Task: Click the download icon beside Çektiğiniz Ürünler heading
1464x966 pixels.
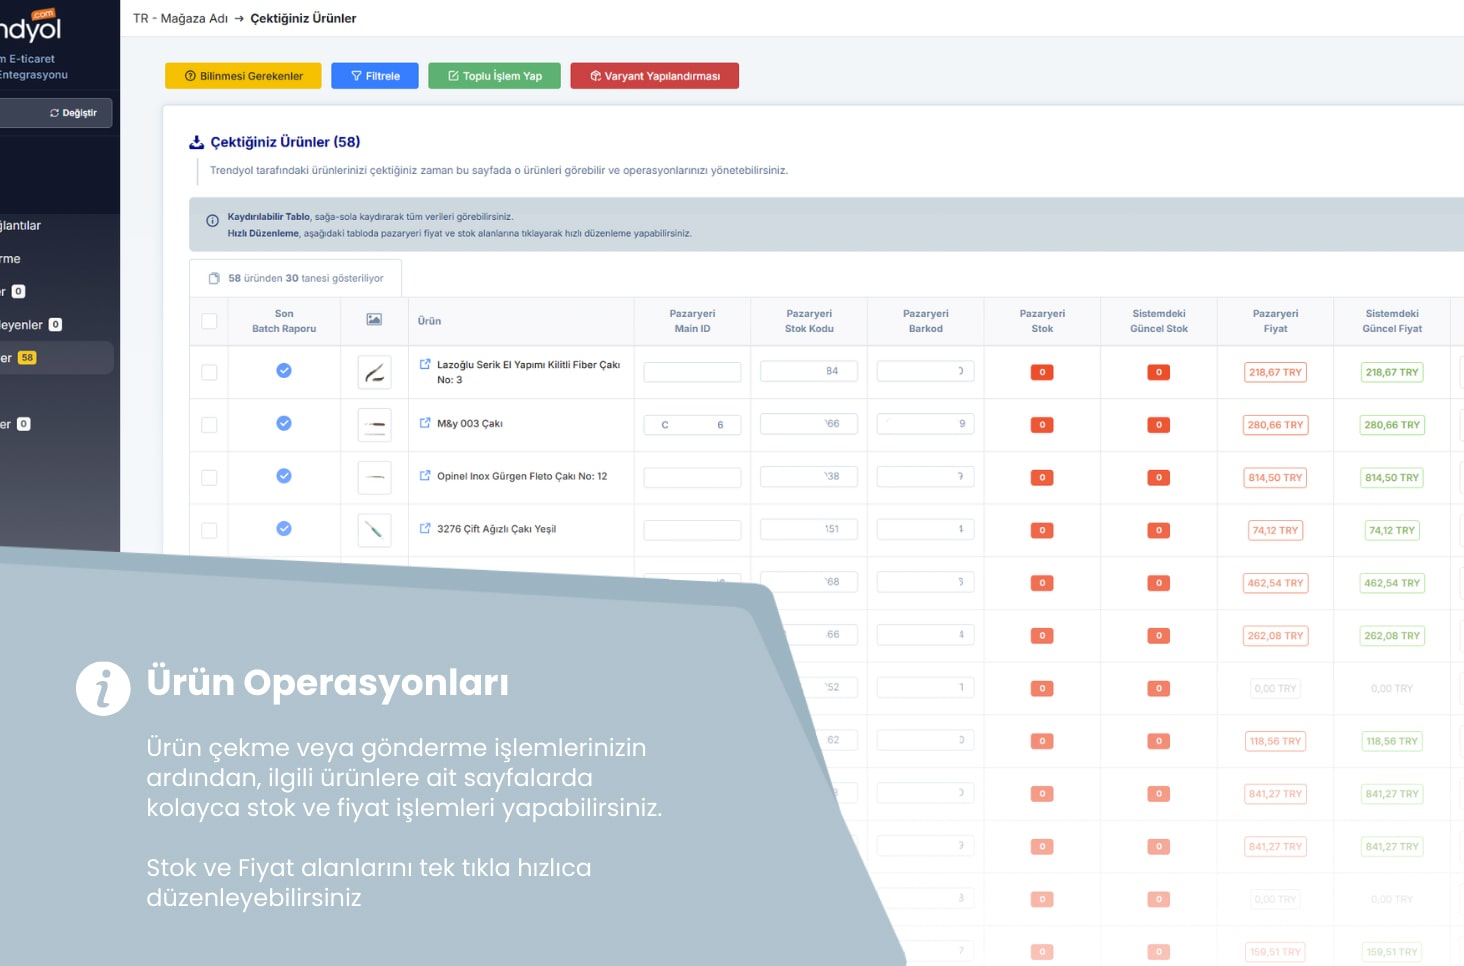Action: pyautogui.click(x=197, y=142)
